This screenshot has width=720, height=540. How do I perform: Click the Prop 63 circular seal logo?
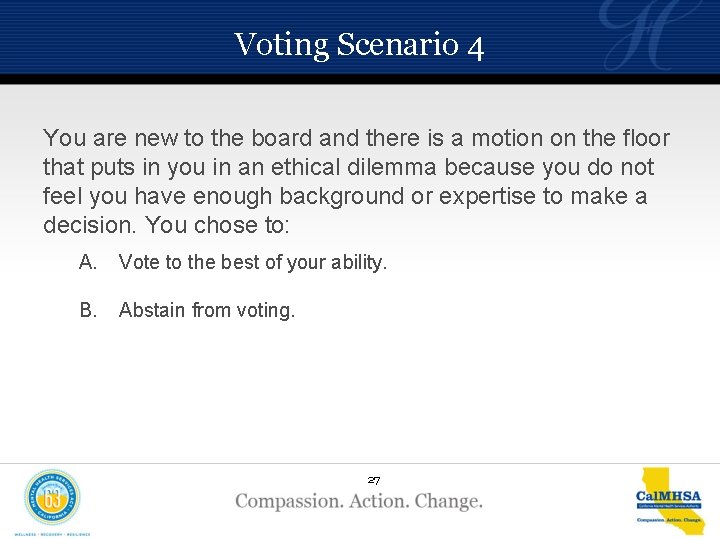(x=52, y=497)
